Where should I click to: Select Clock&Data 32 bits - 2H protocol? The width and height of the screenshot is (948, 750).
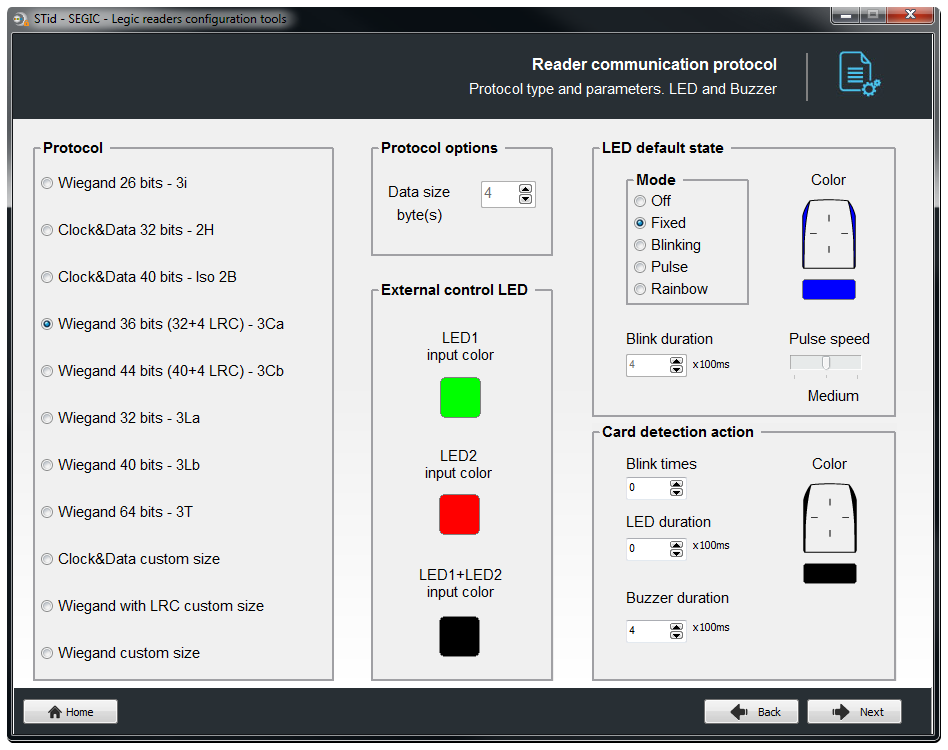(x=127, y=230)
